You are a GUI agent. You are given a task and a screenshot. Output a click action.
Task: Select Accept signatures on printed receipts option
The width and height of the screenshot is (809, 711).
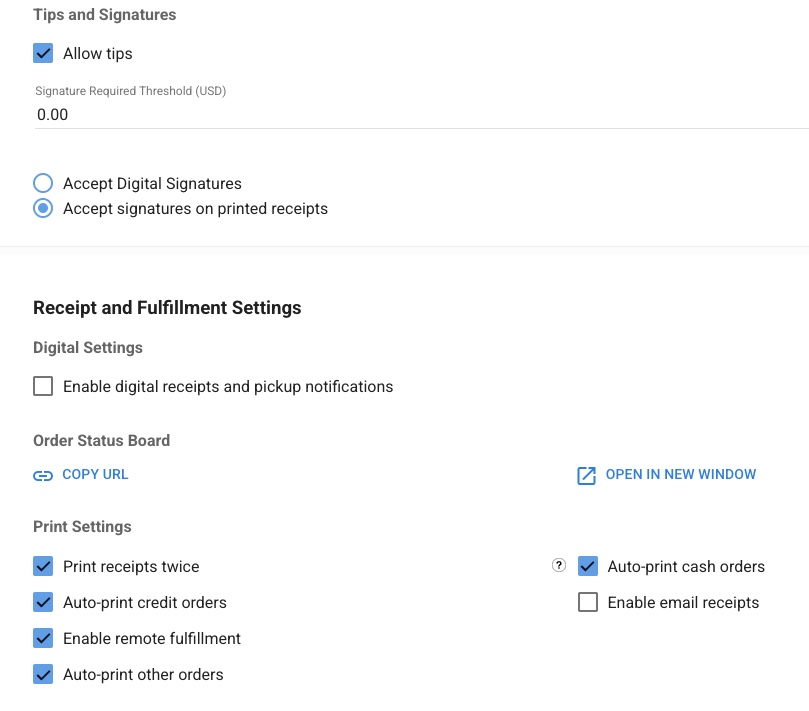click(x=43, y=208)
